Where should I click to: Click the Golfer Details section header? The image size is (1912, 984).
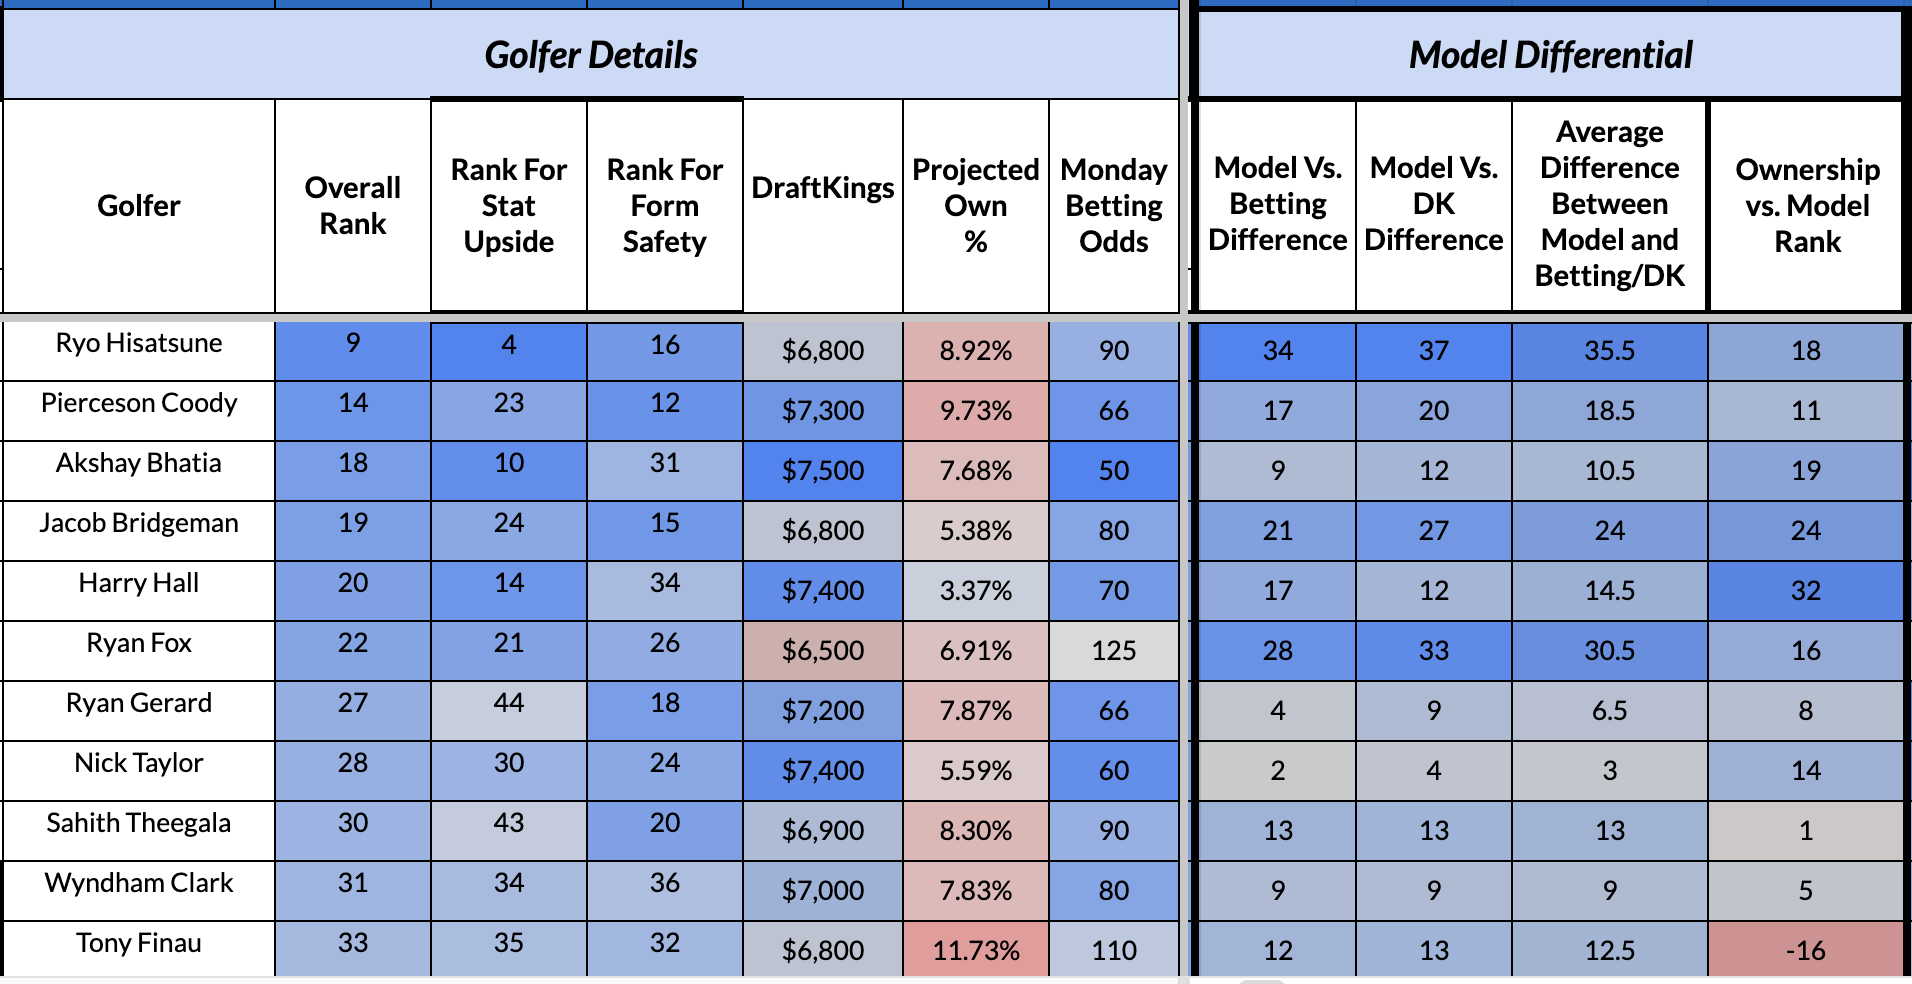click(591, 55)
